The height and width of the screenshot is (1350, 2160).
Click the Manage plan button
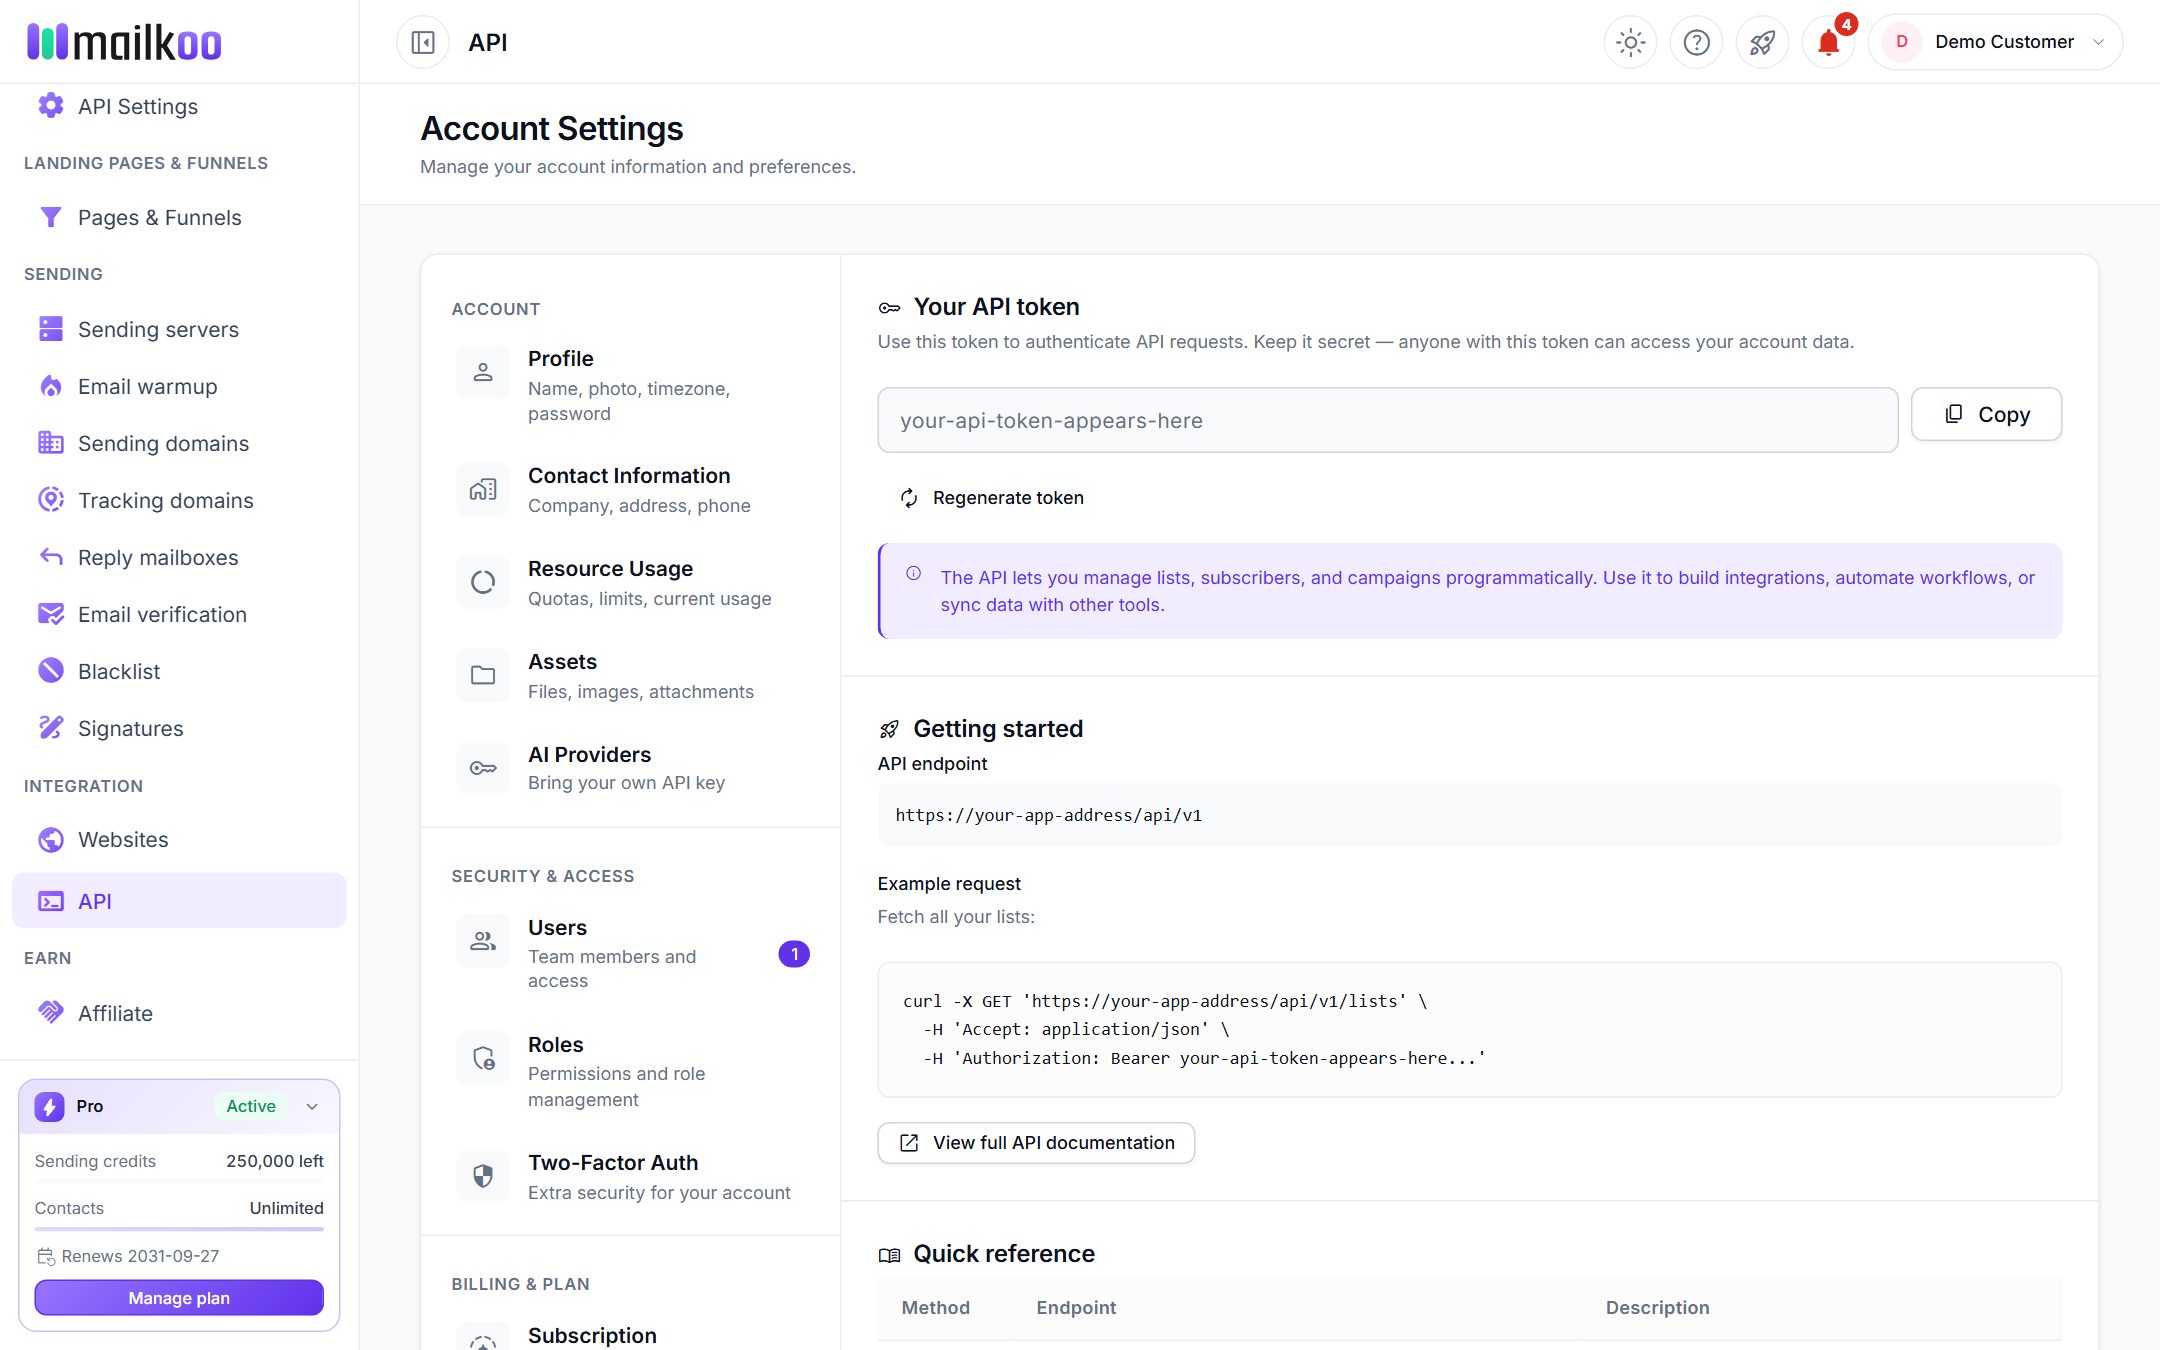179,1297
